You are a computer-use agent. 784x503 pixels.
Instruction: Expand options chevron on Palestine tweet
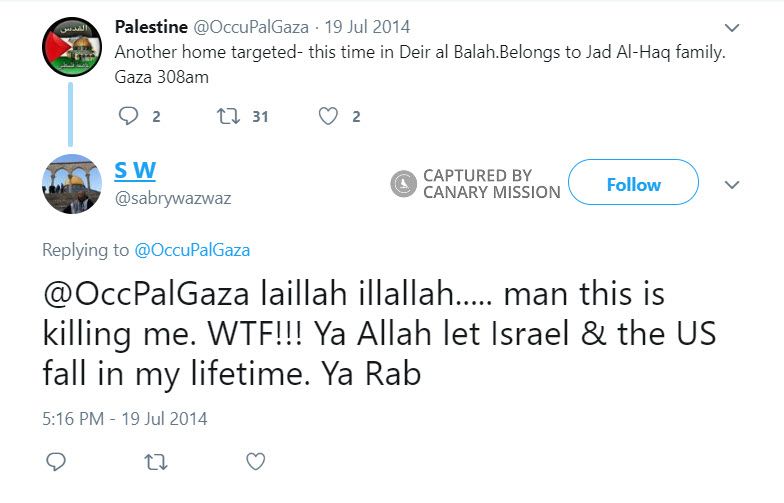point(732,28)
